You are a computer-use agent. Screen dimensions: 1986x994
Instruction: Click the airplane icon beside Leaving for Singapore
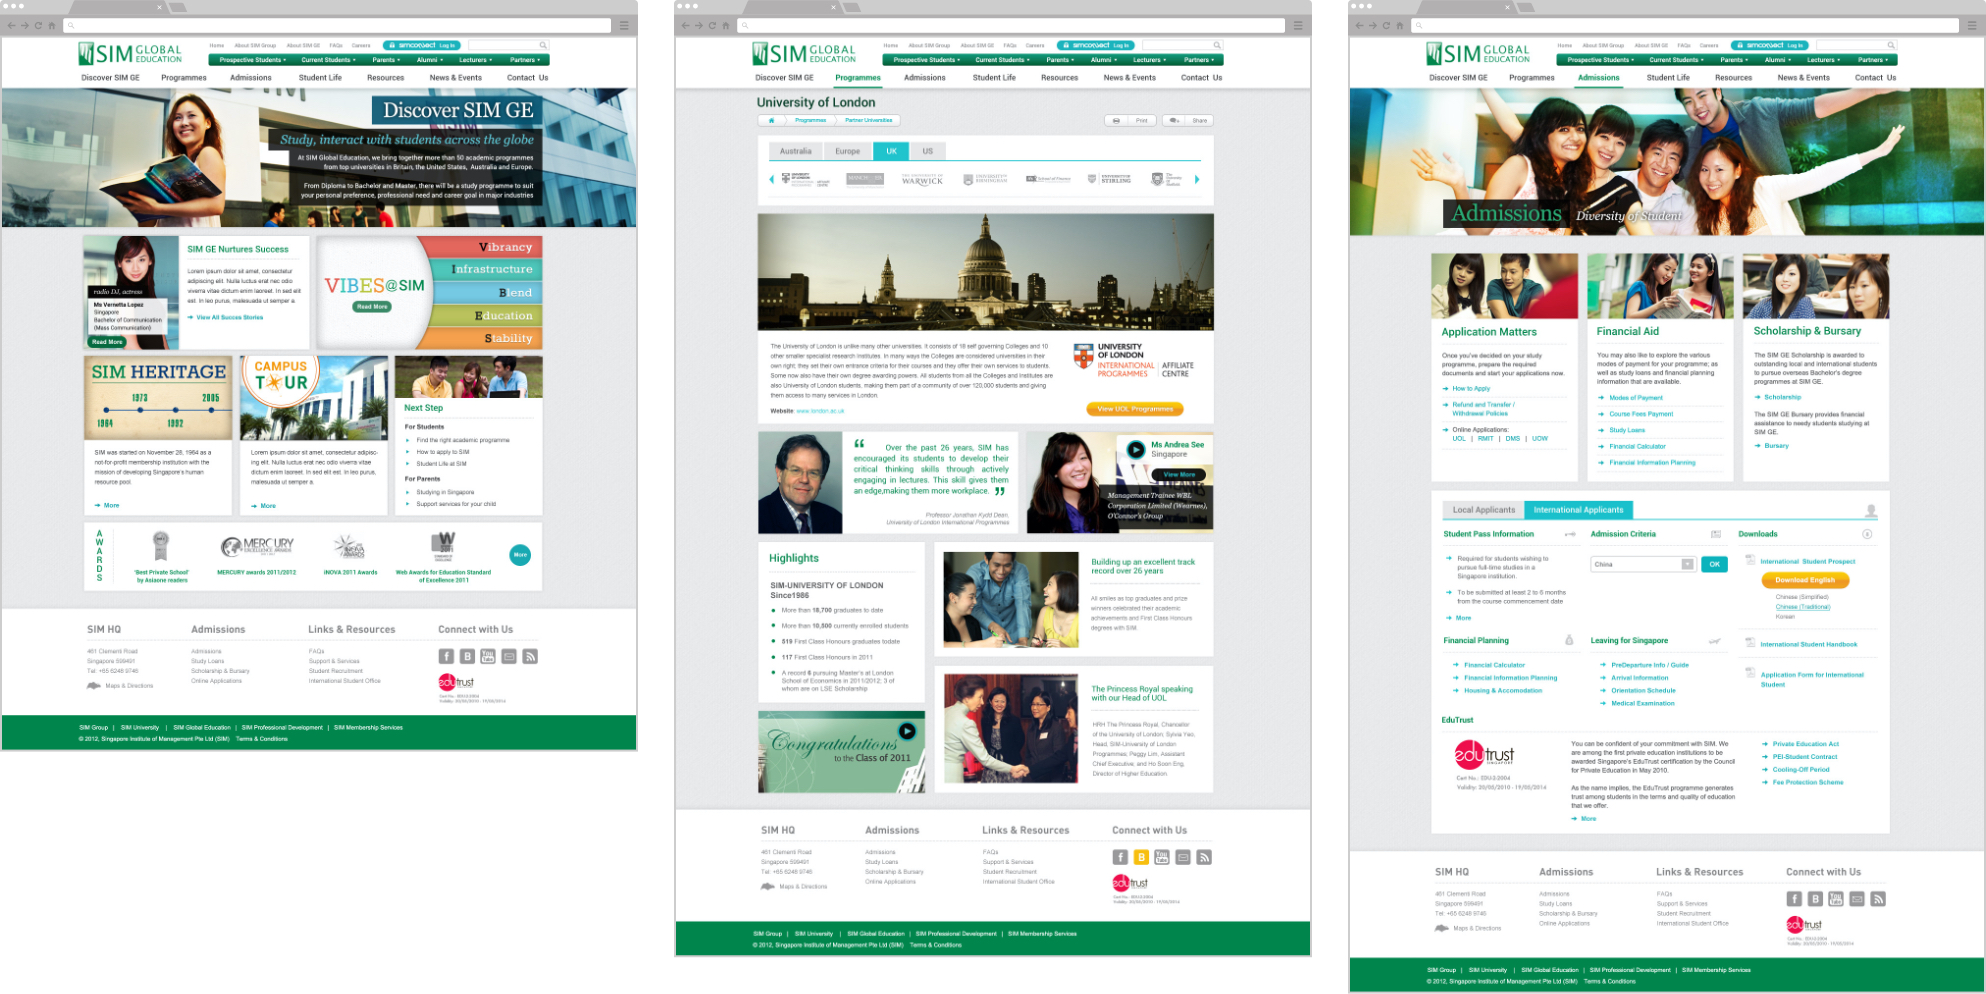coord(1715,640)
